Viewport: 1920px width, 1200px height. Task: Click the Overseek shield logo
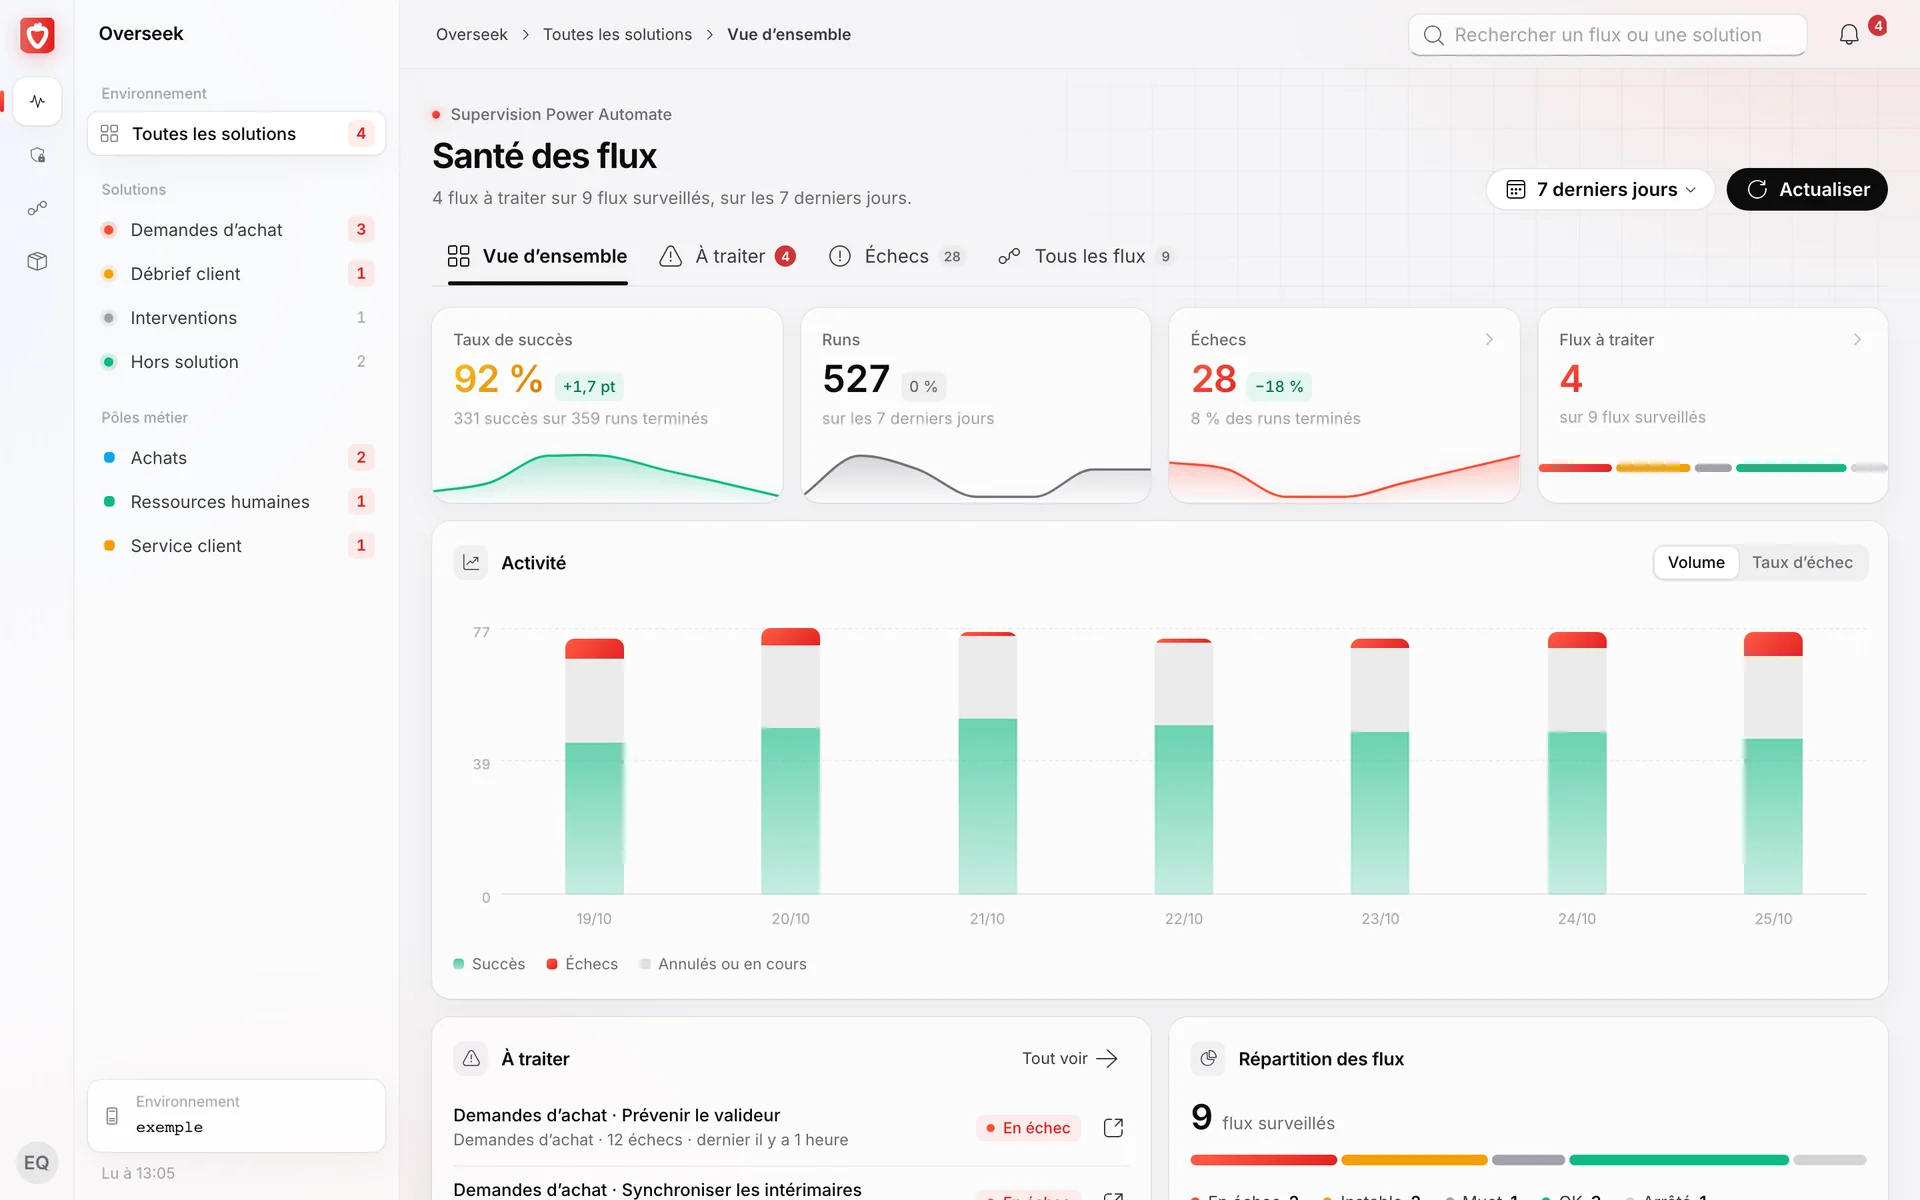coord(37,35)
